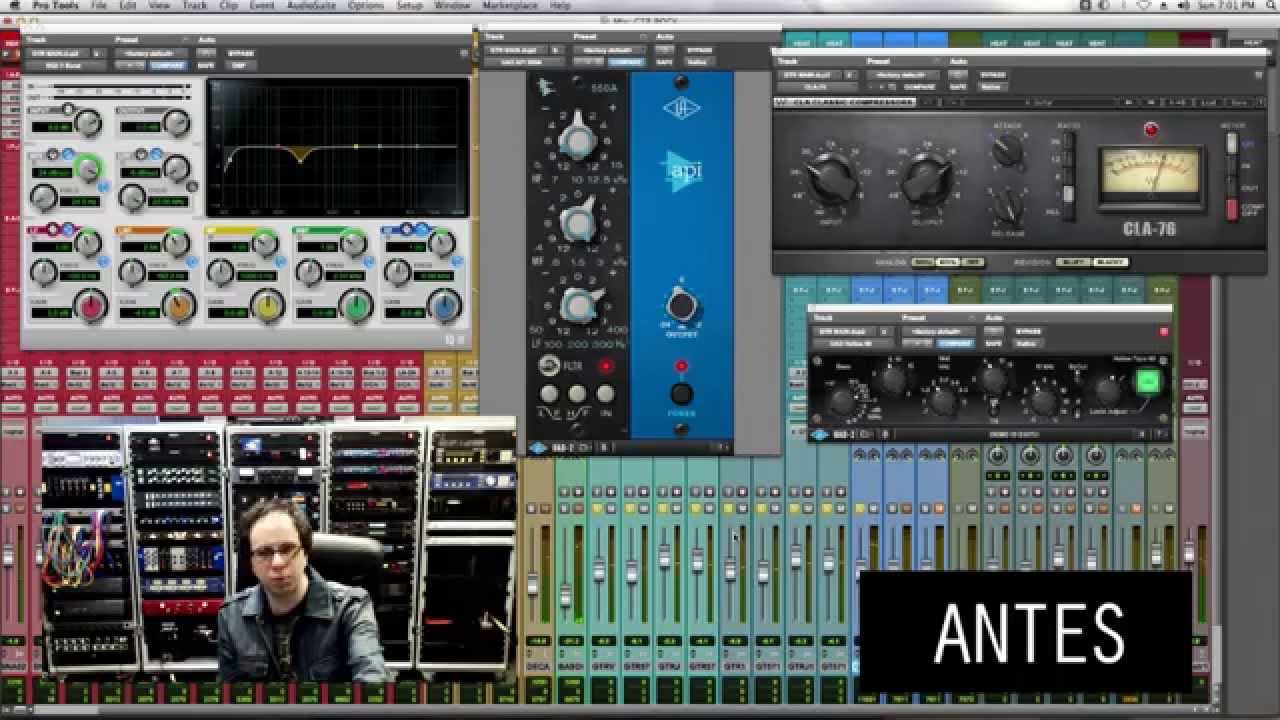Click the Release knob on the CLA-76
Screen dimensions: 1280x720
[1008, 207]
